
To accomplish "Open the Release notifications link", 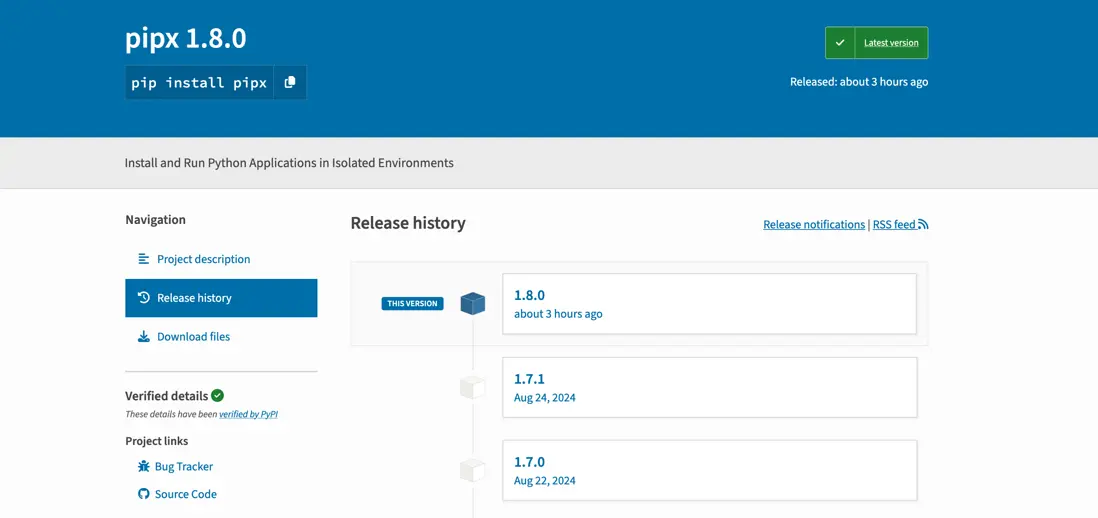I will pyautogui.click(x=814, y=225).
